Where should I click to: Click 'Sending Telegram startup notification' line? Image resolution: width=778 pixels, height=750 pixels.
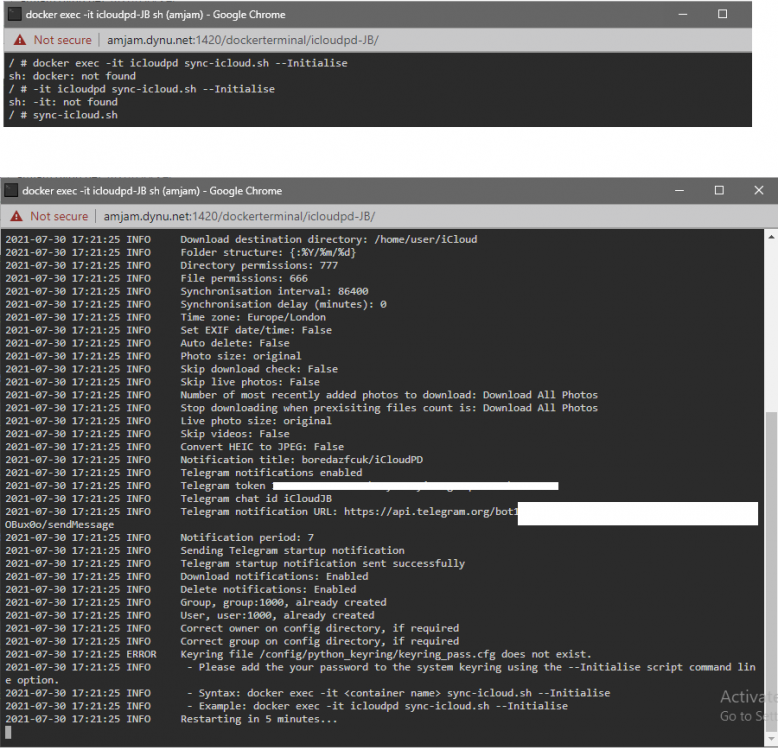coord(292,551)
